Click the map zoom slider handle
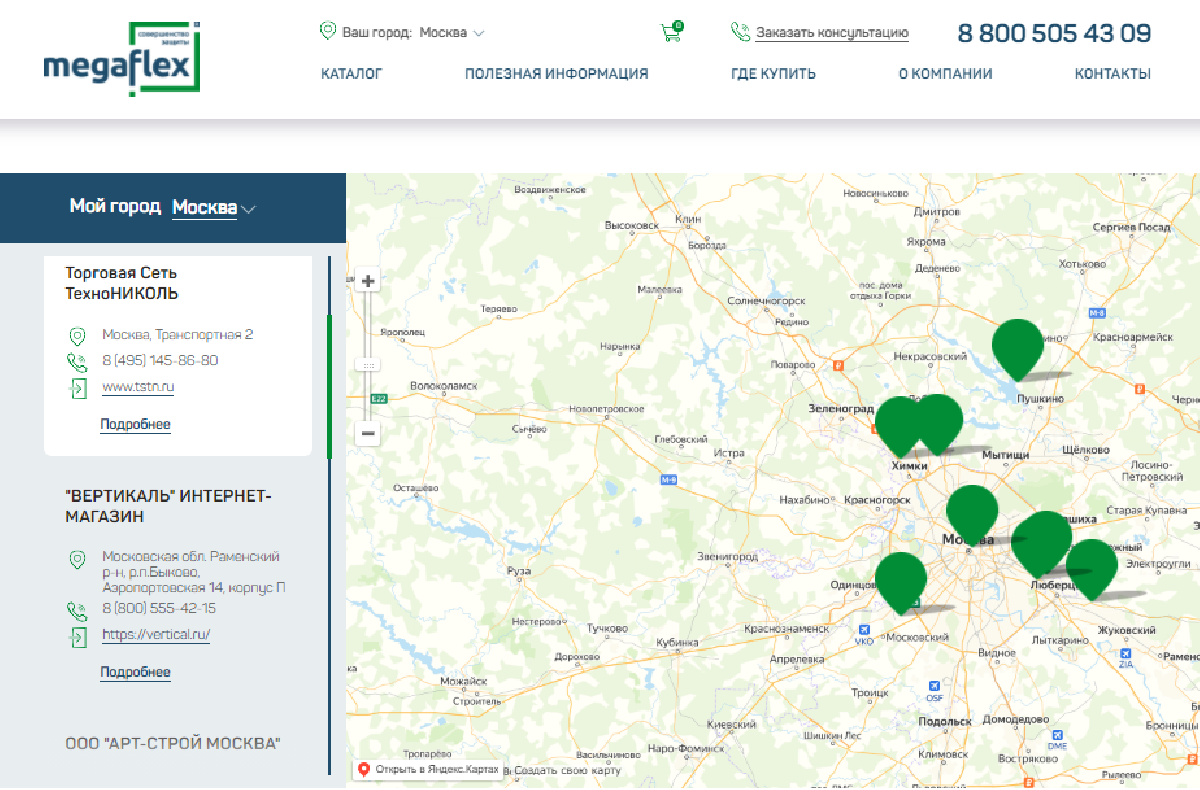Screen dimensions: 1200x790 pos(368,366)
